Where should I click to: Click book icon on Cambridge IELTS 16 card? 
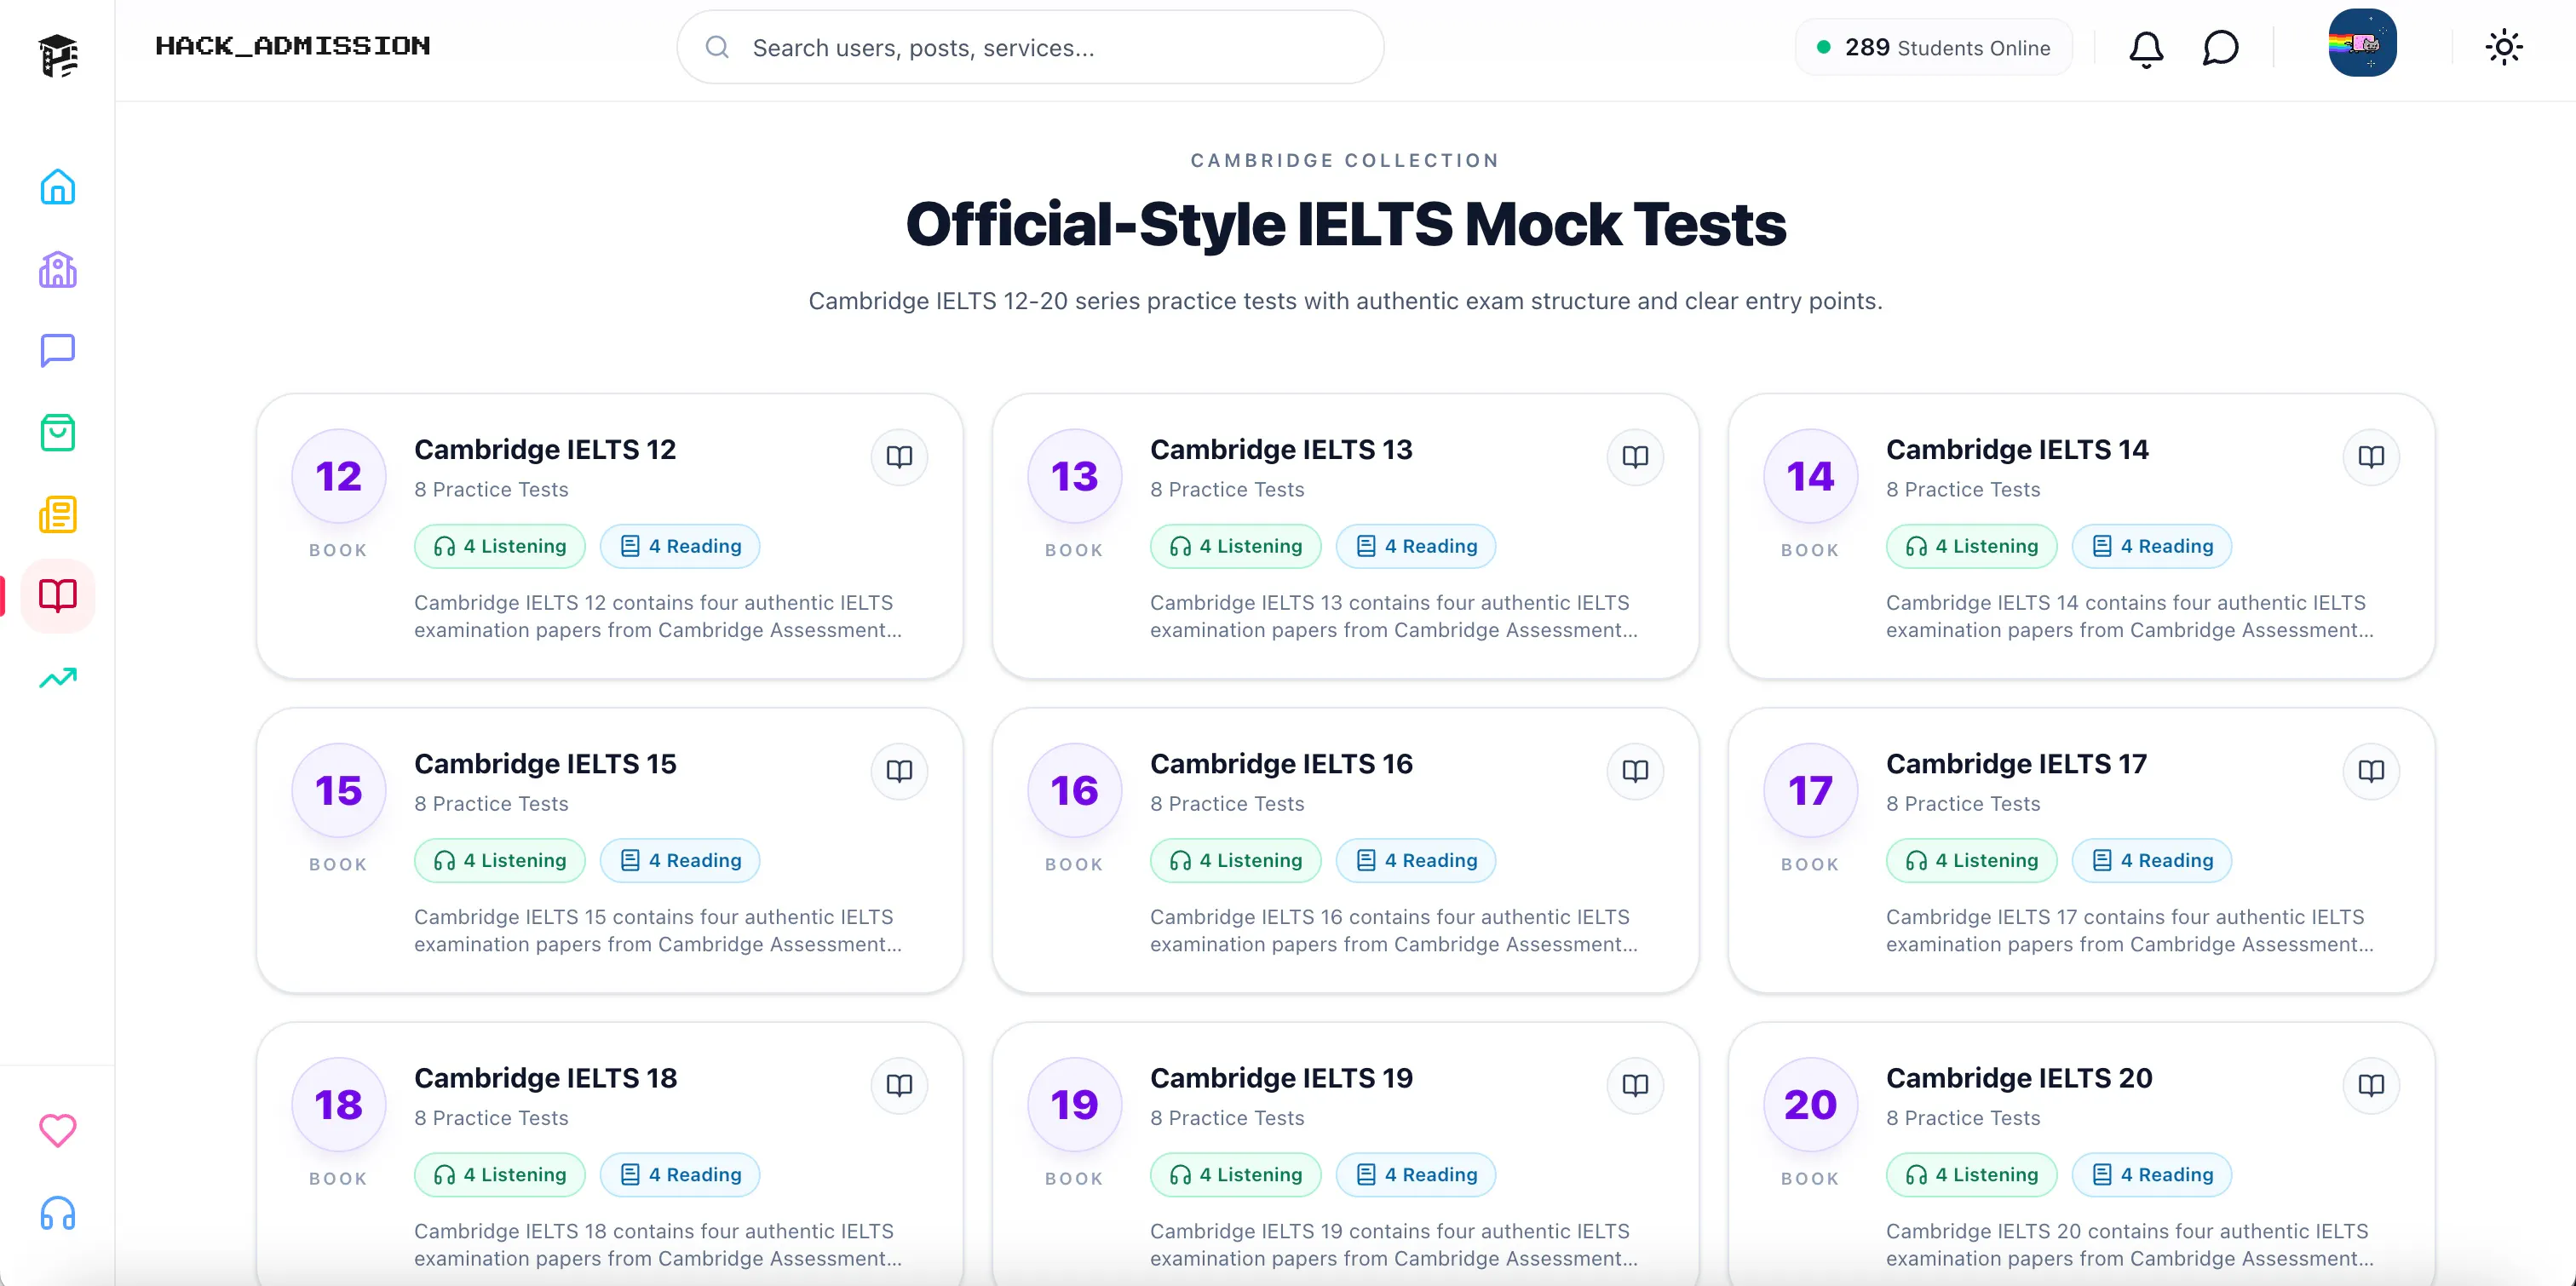point(1635,771)
